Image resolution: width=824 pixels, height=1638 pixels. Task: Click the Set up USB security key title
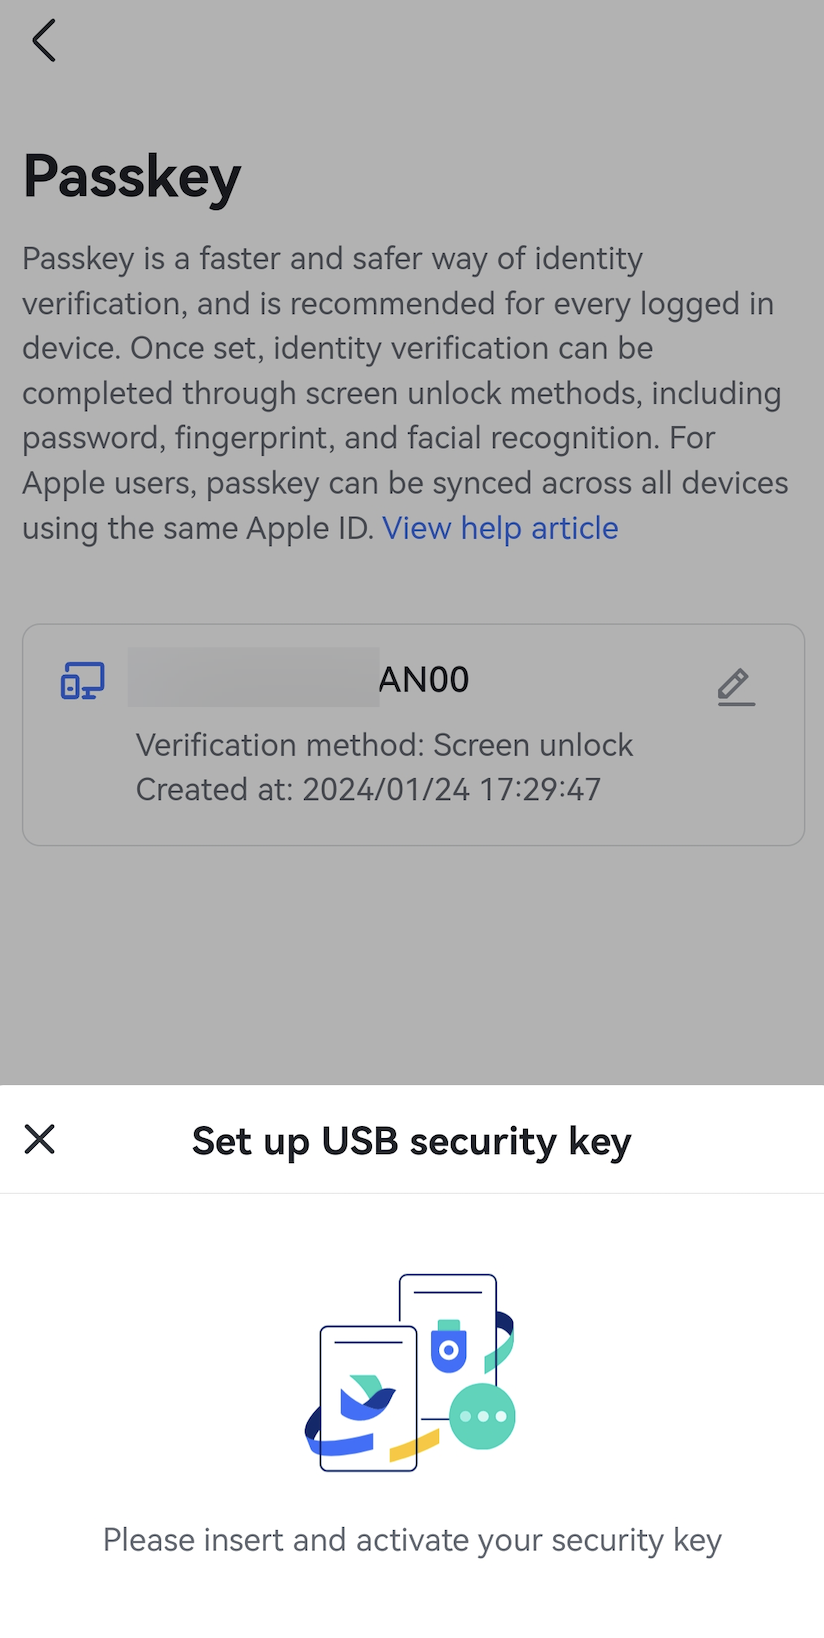(x=411, y=1141)
